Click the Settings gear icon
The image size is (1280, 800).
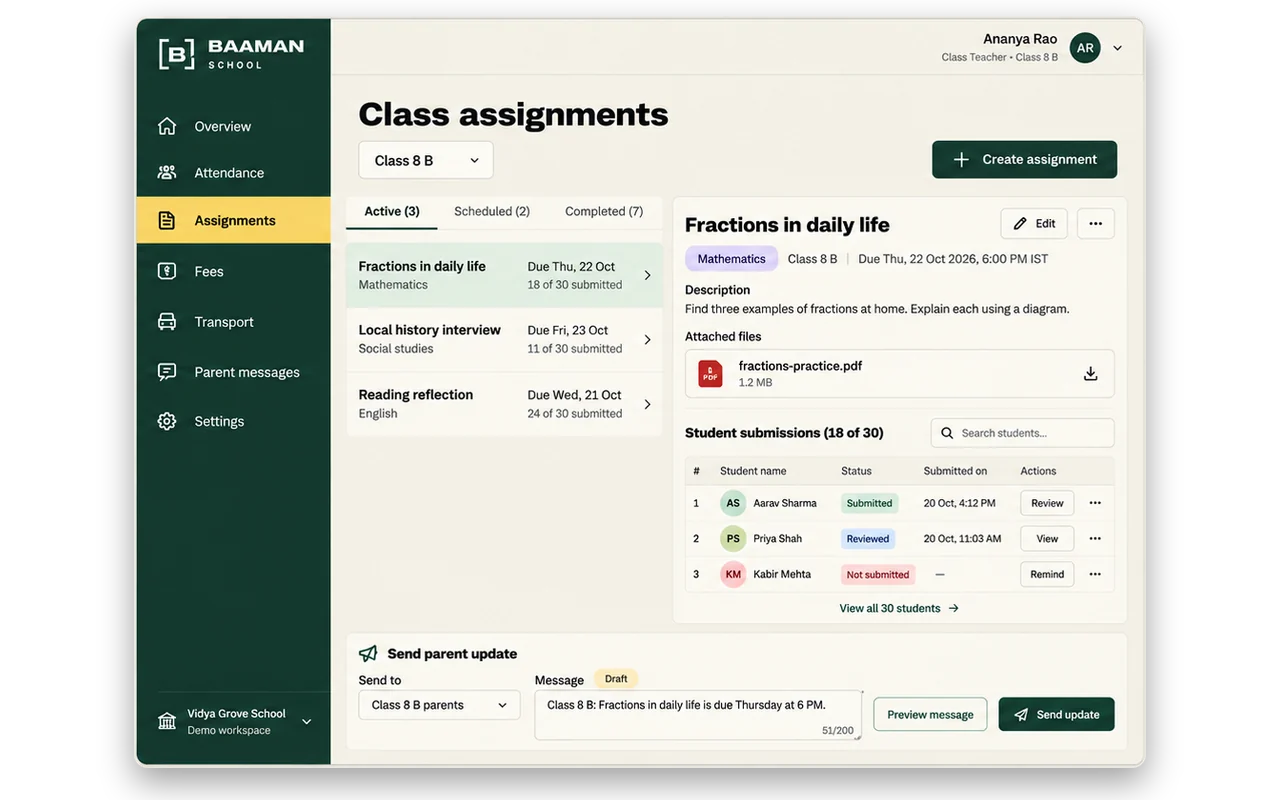(167, 421)
